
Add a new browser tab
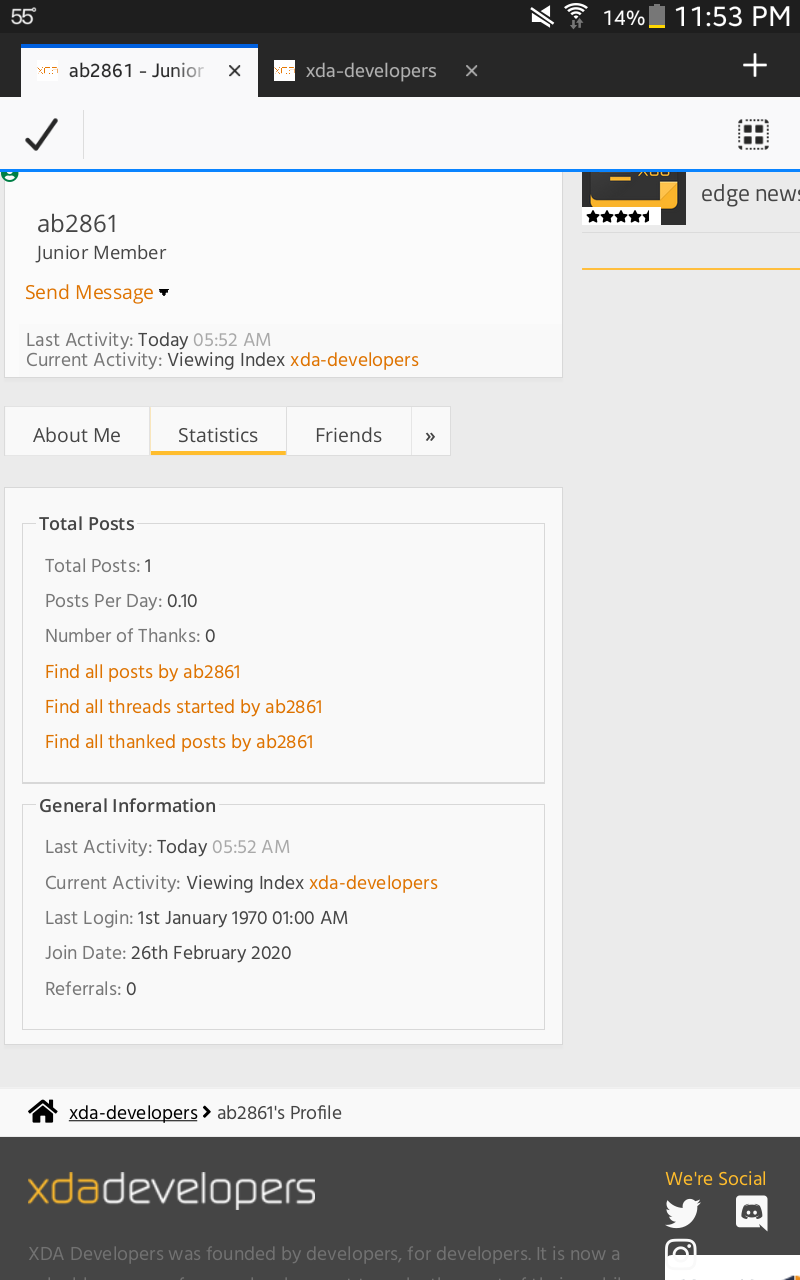pyautogui.click(x=755, y=66)
